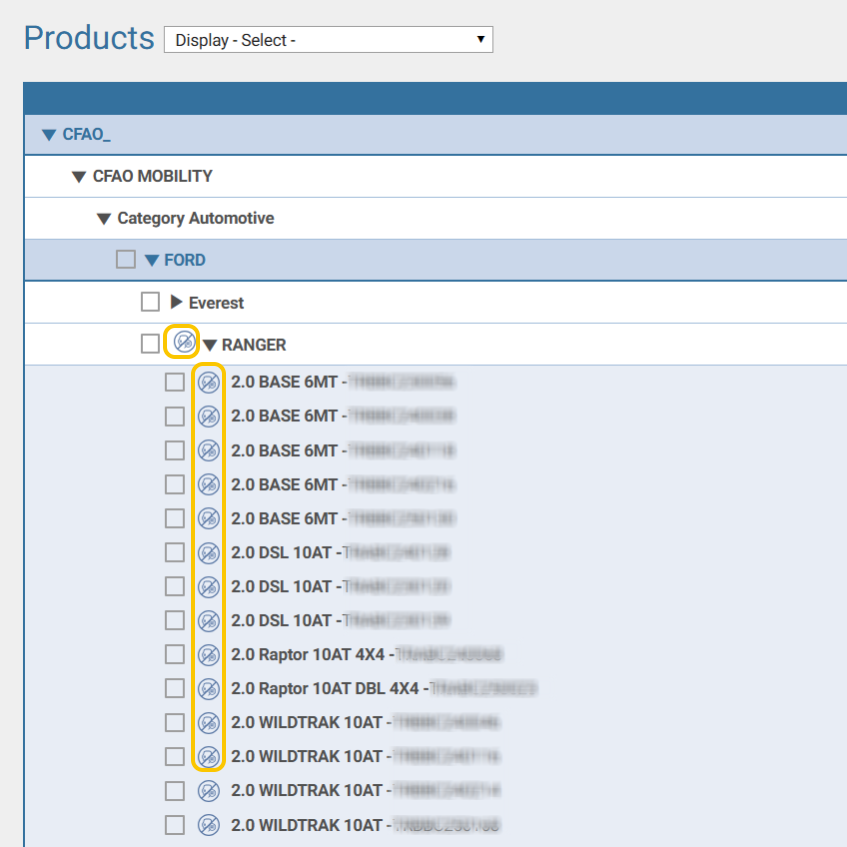Collapse the RANGER model arrow
The width and height of the screenshot is (847, 847).
(x=210, y=345)
